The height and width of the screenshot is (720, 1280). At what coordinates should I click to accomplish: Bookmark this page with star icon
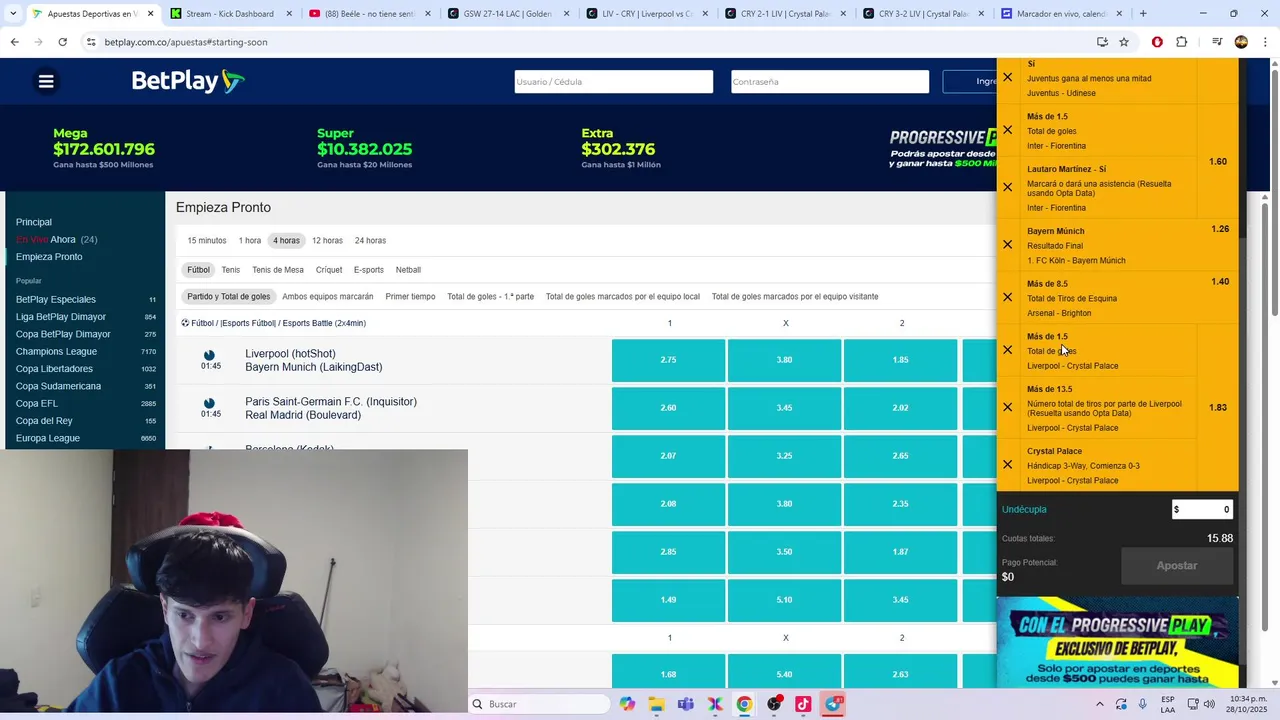coord(1124,42)
